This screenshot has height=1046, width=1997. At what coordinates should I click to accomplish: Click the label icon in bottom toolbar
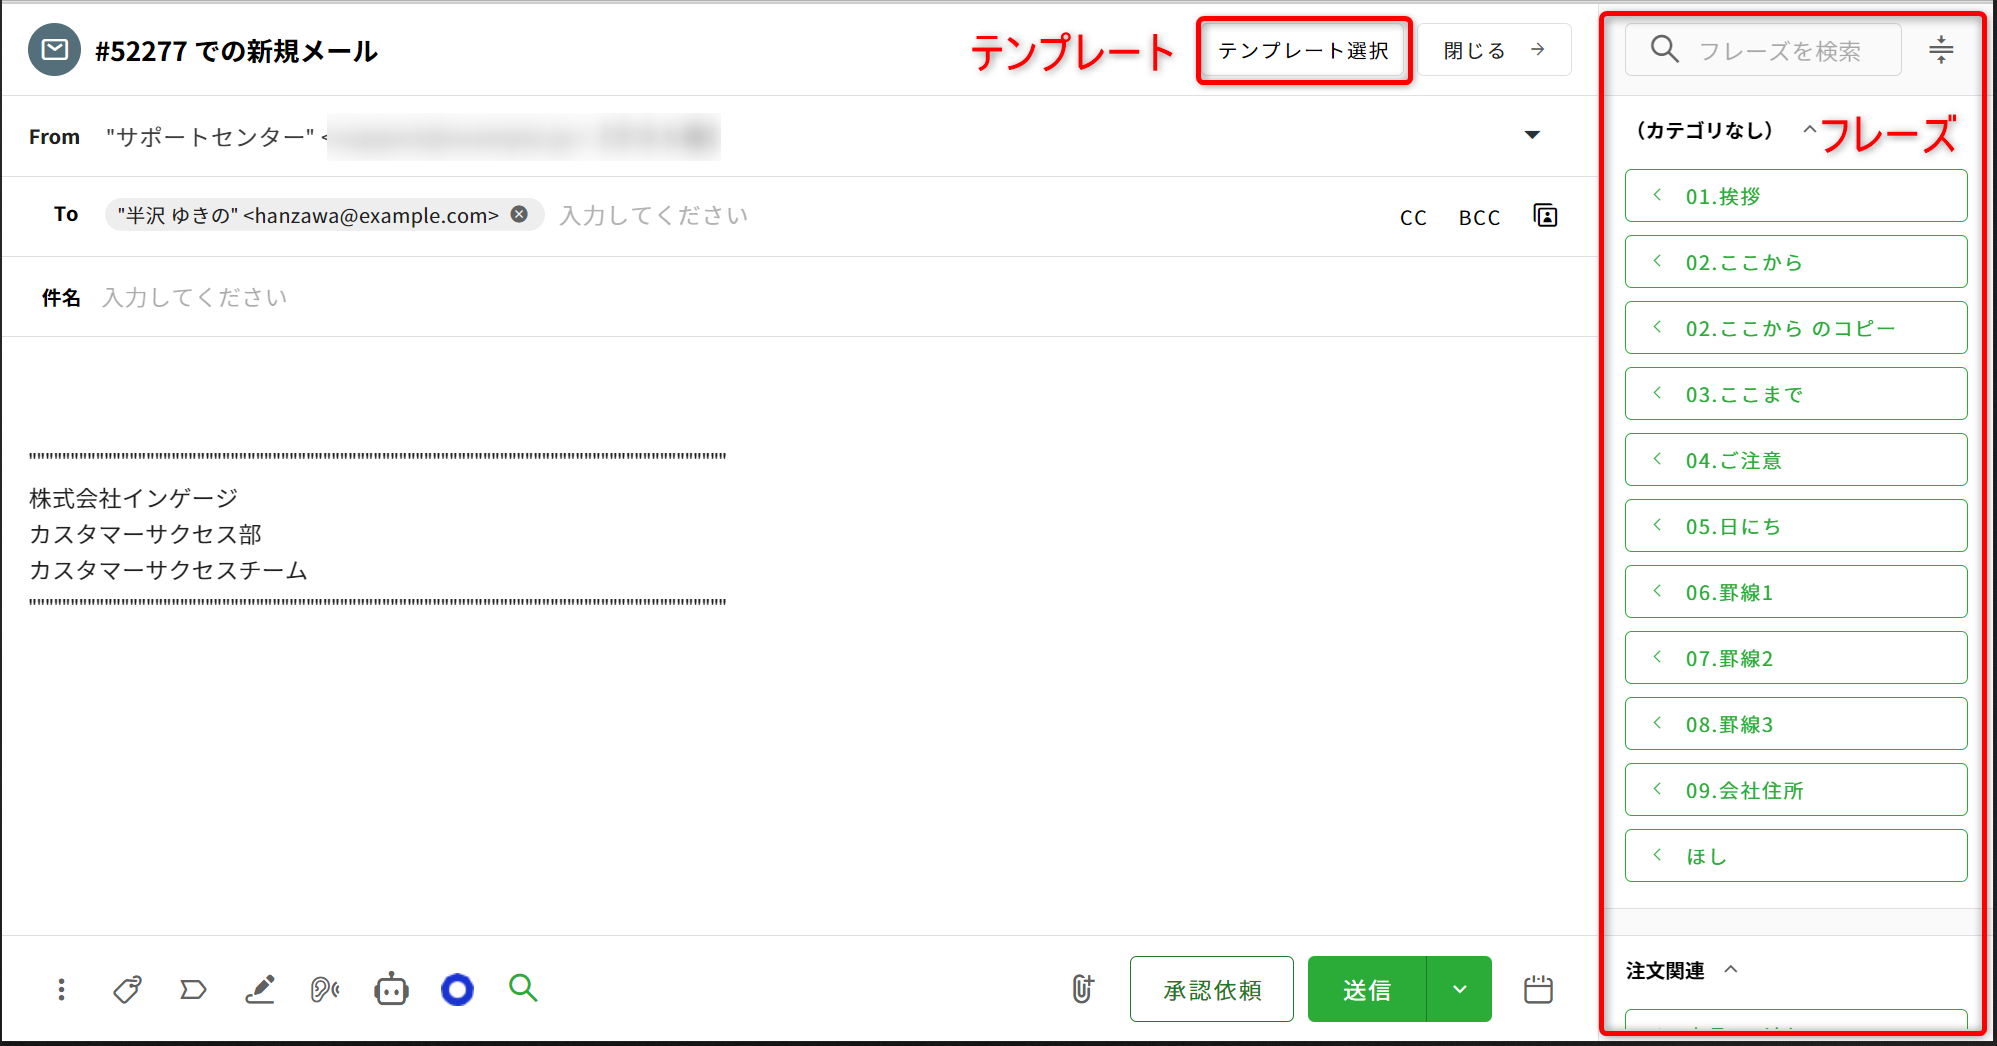pos(193,989)
